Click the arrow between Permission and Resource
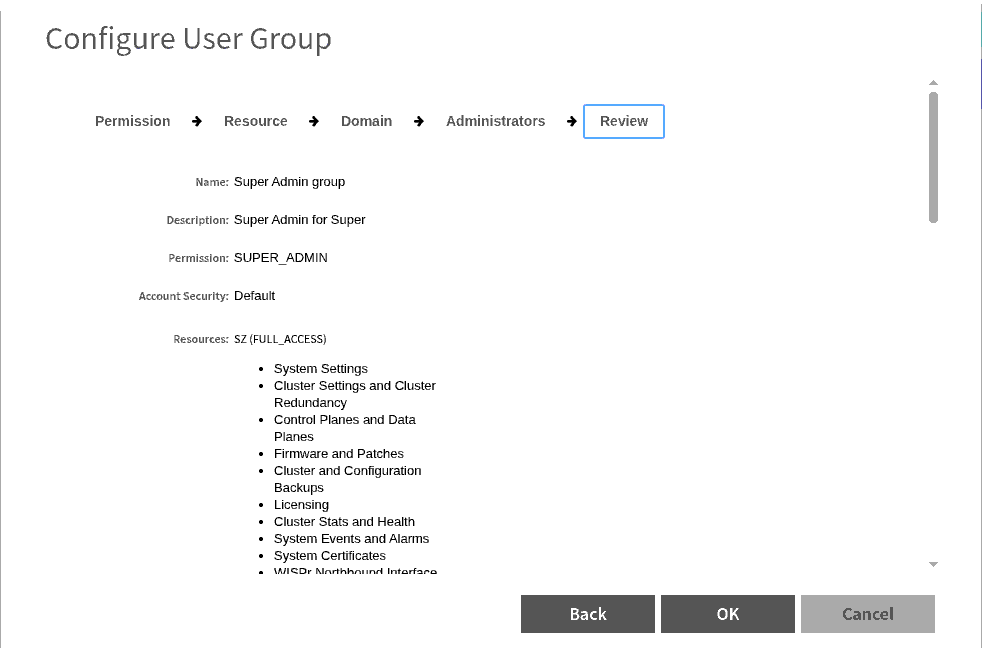Image resolution: width=982 pixels, height=649 pixels. click(x=197, y=121)
